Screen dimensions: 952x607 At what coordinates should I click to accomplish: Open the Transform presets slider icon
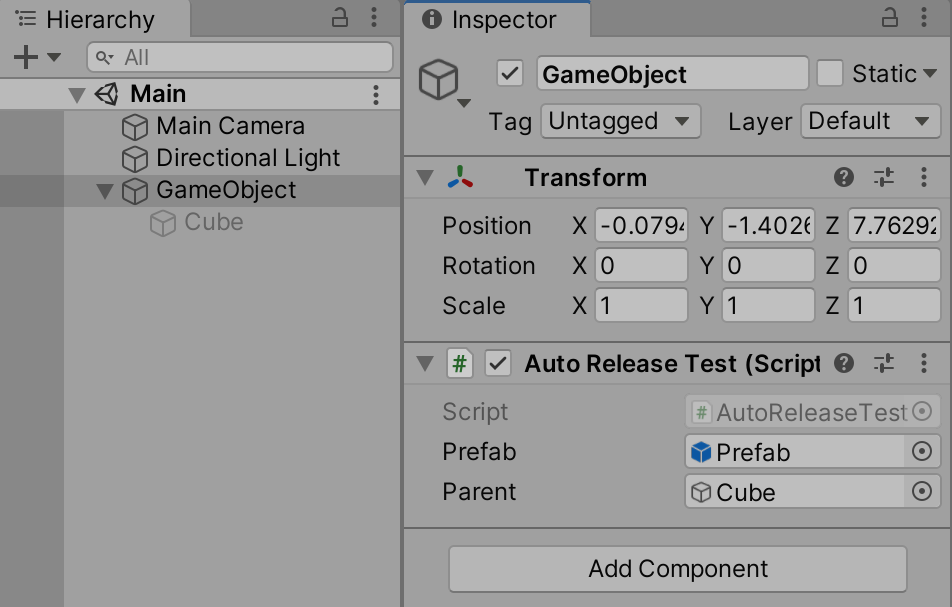(884, 177)
